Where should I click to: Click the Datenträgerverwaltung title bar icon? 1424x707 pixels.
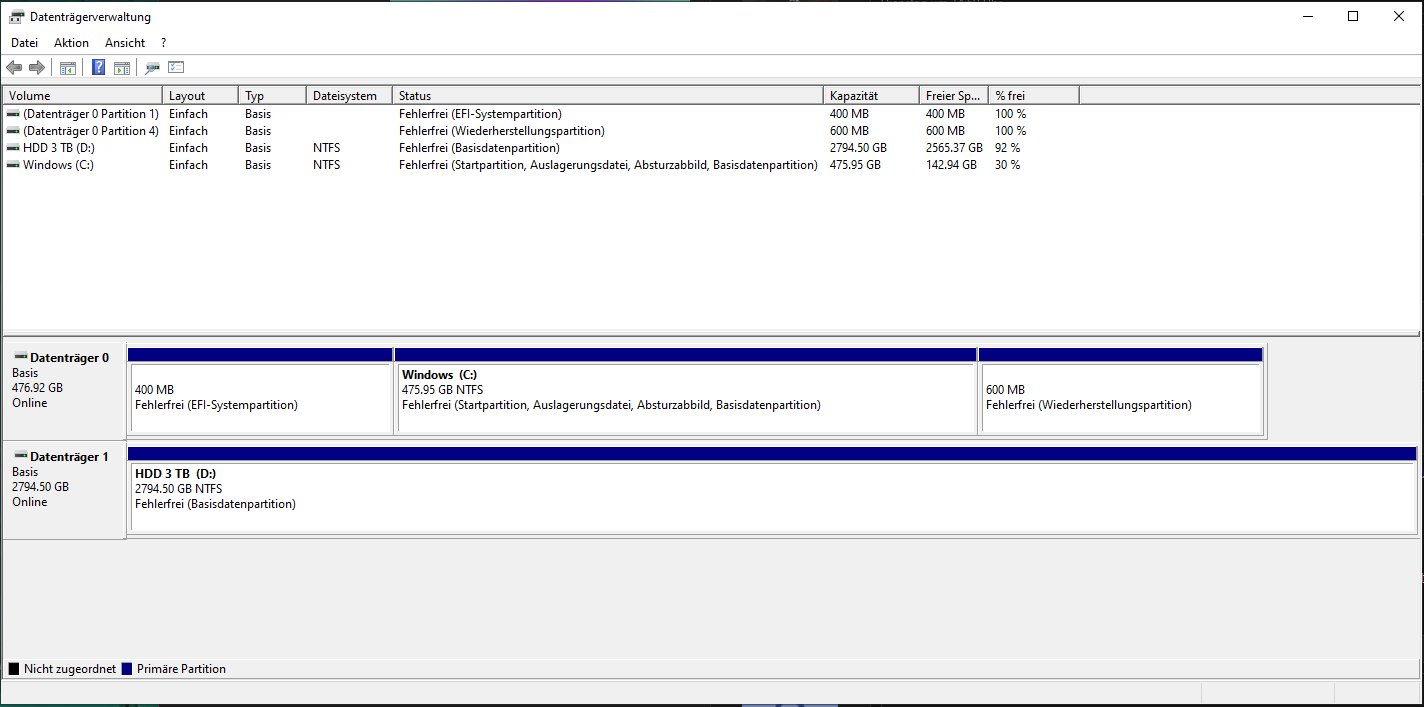[14, 16]
